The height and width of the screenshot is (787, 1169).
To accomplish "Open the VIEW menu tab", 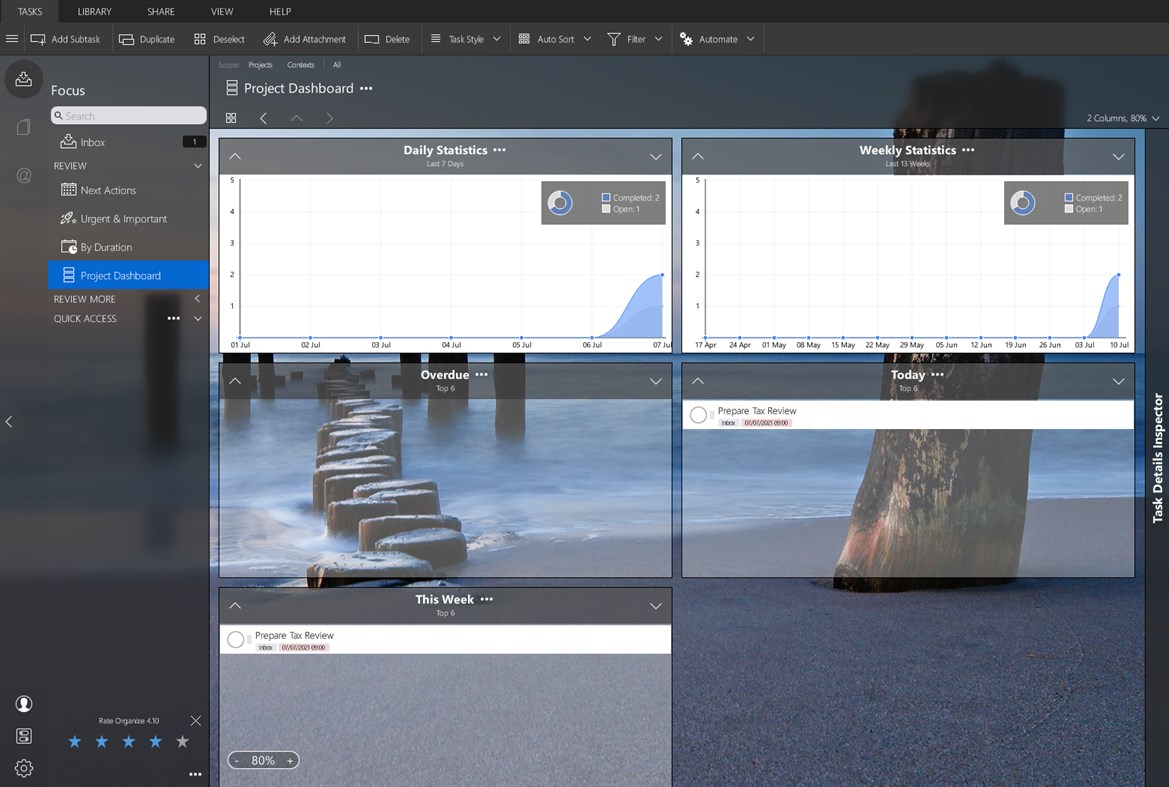I will click(x=221, y=11).
